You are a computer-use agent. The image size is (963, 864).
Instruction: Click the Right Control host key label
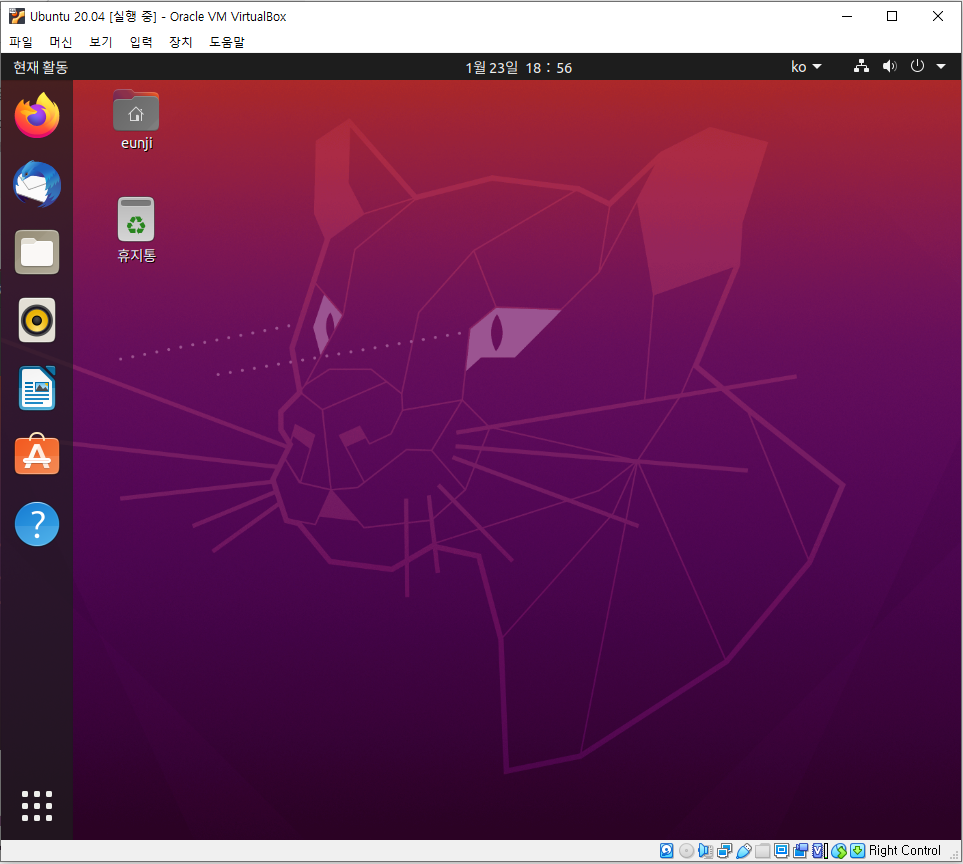[x=904, y=850]
